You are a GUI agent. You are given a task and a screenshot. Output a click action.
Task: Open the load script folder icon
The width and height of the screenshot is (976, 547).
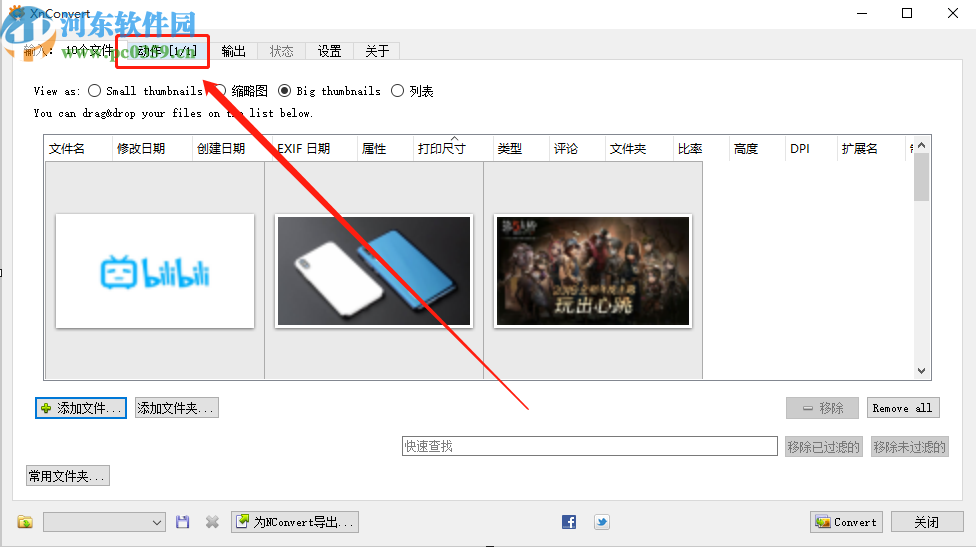[25, 522]
